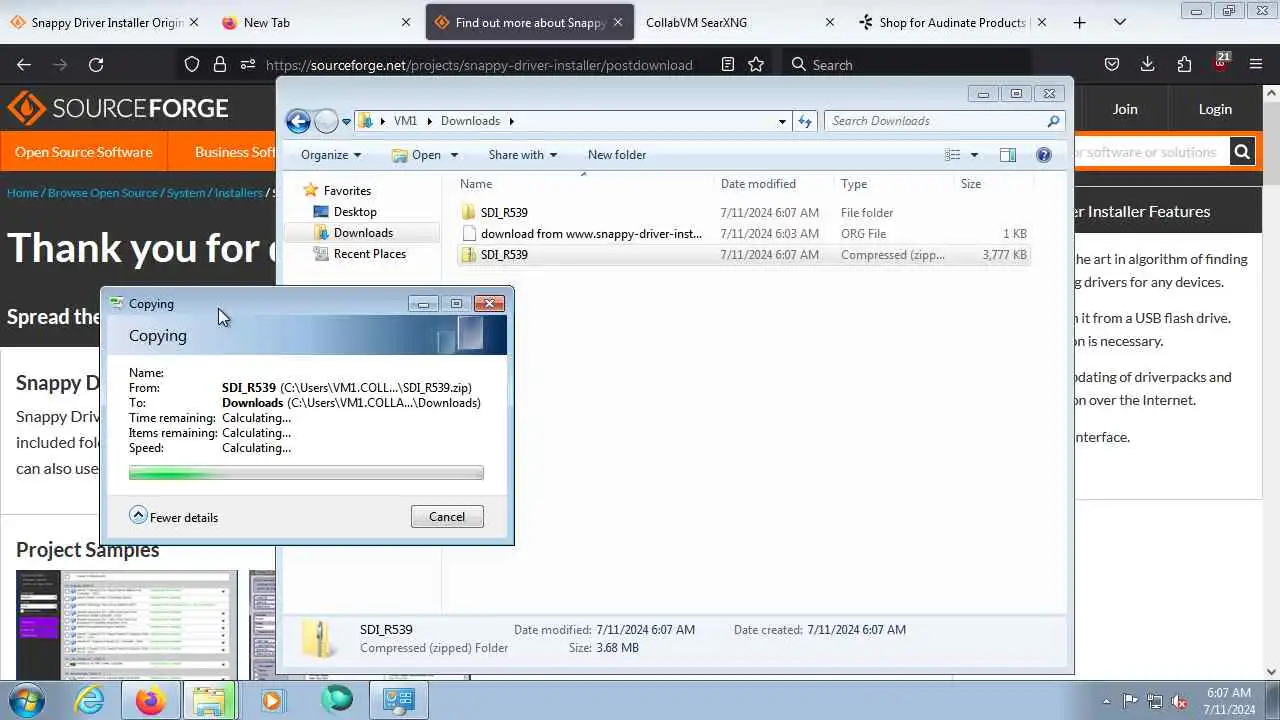
Task: Open a new Firefox tab with plus
Action: tap(1079, 22)
